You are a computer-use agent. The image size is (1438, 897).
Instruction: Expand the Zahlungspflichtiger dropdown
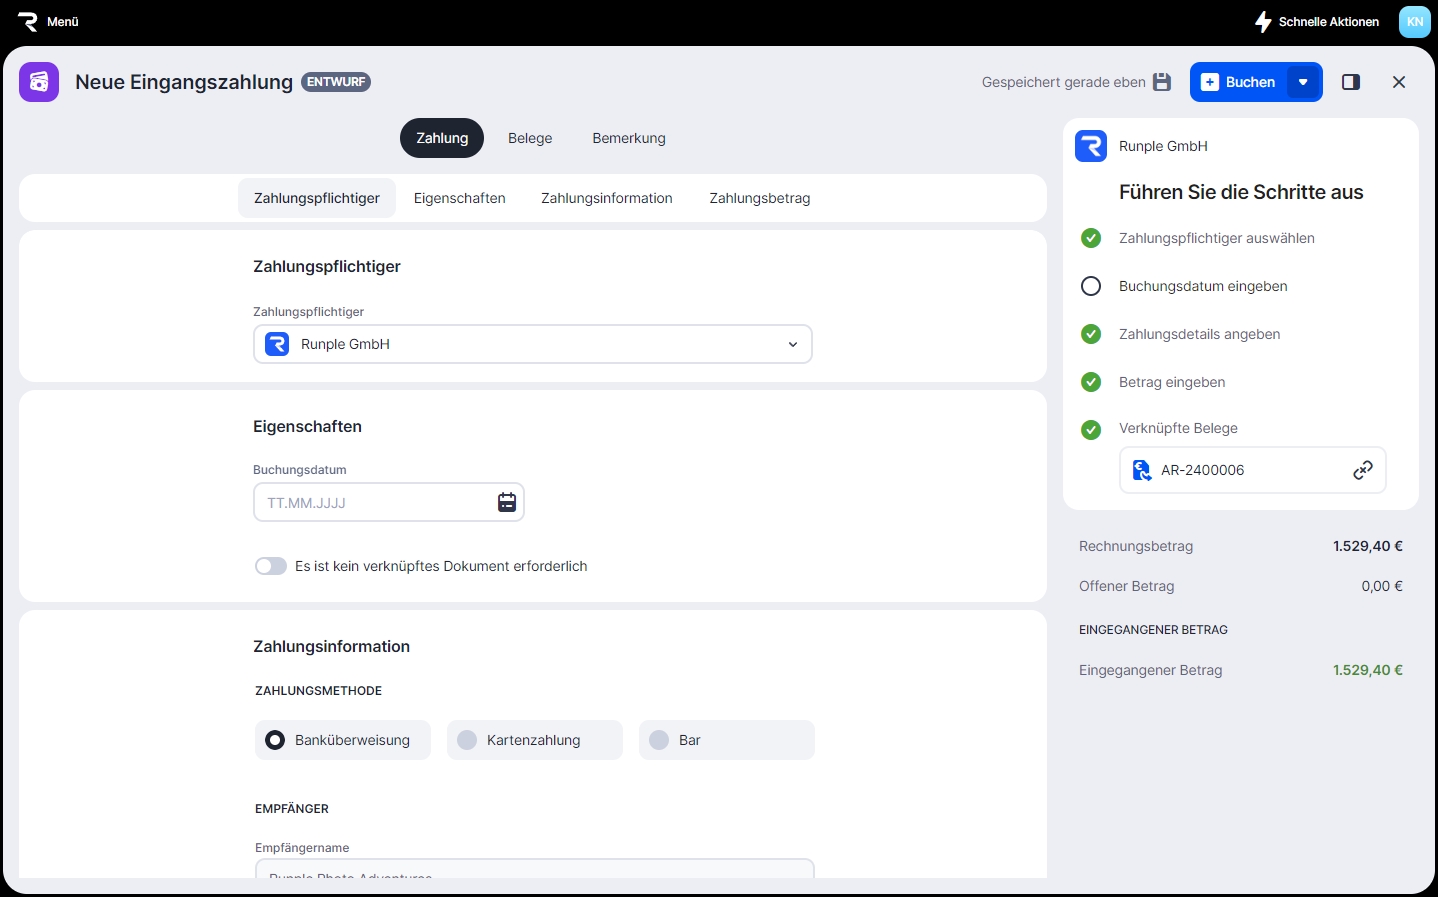coord(792,344)
